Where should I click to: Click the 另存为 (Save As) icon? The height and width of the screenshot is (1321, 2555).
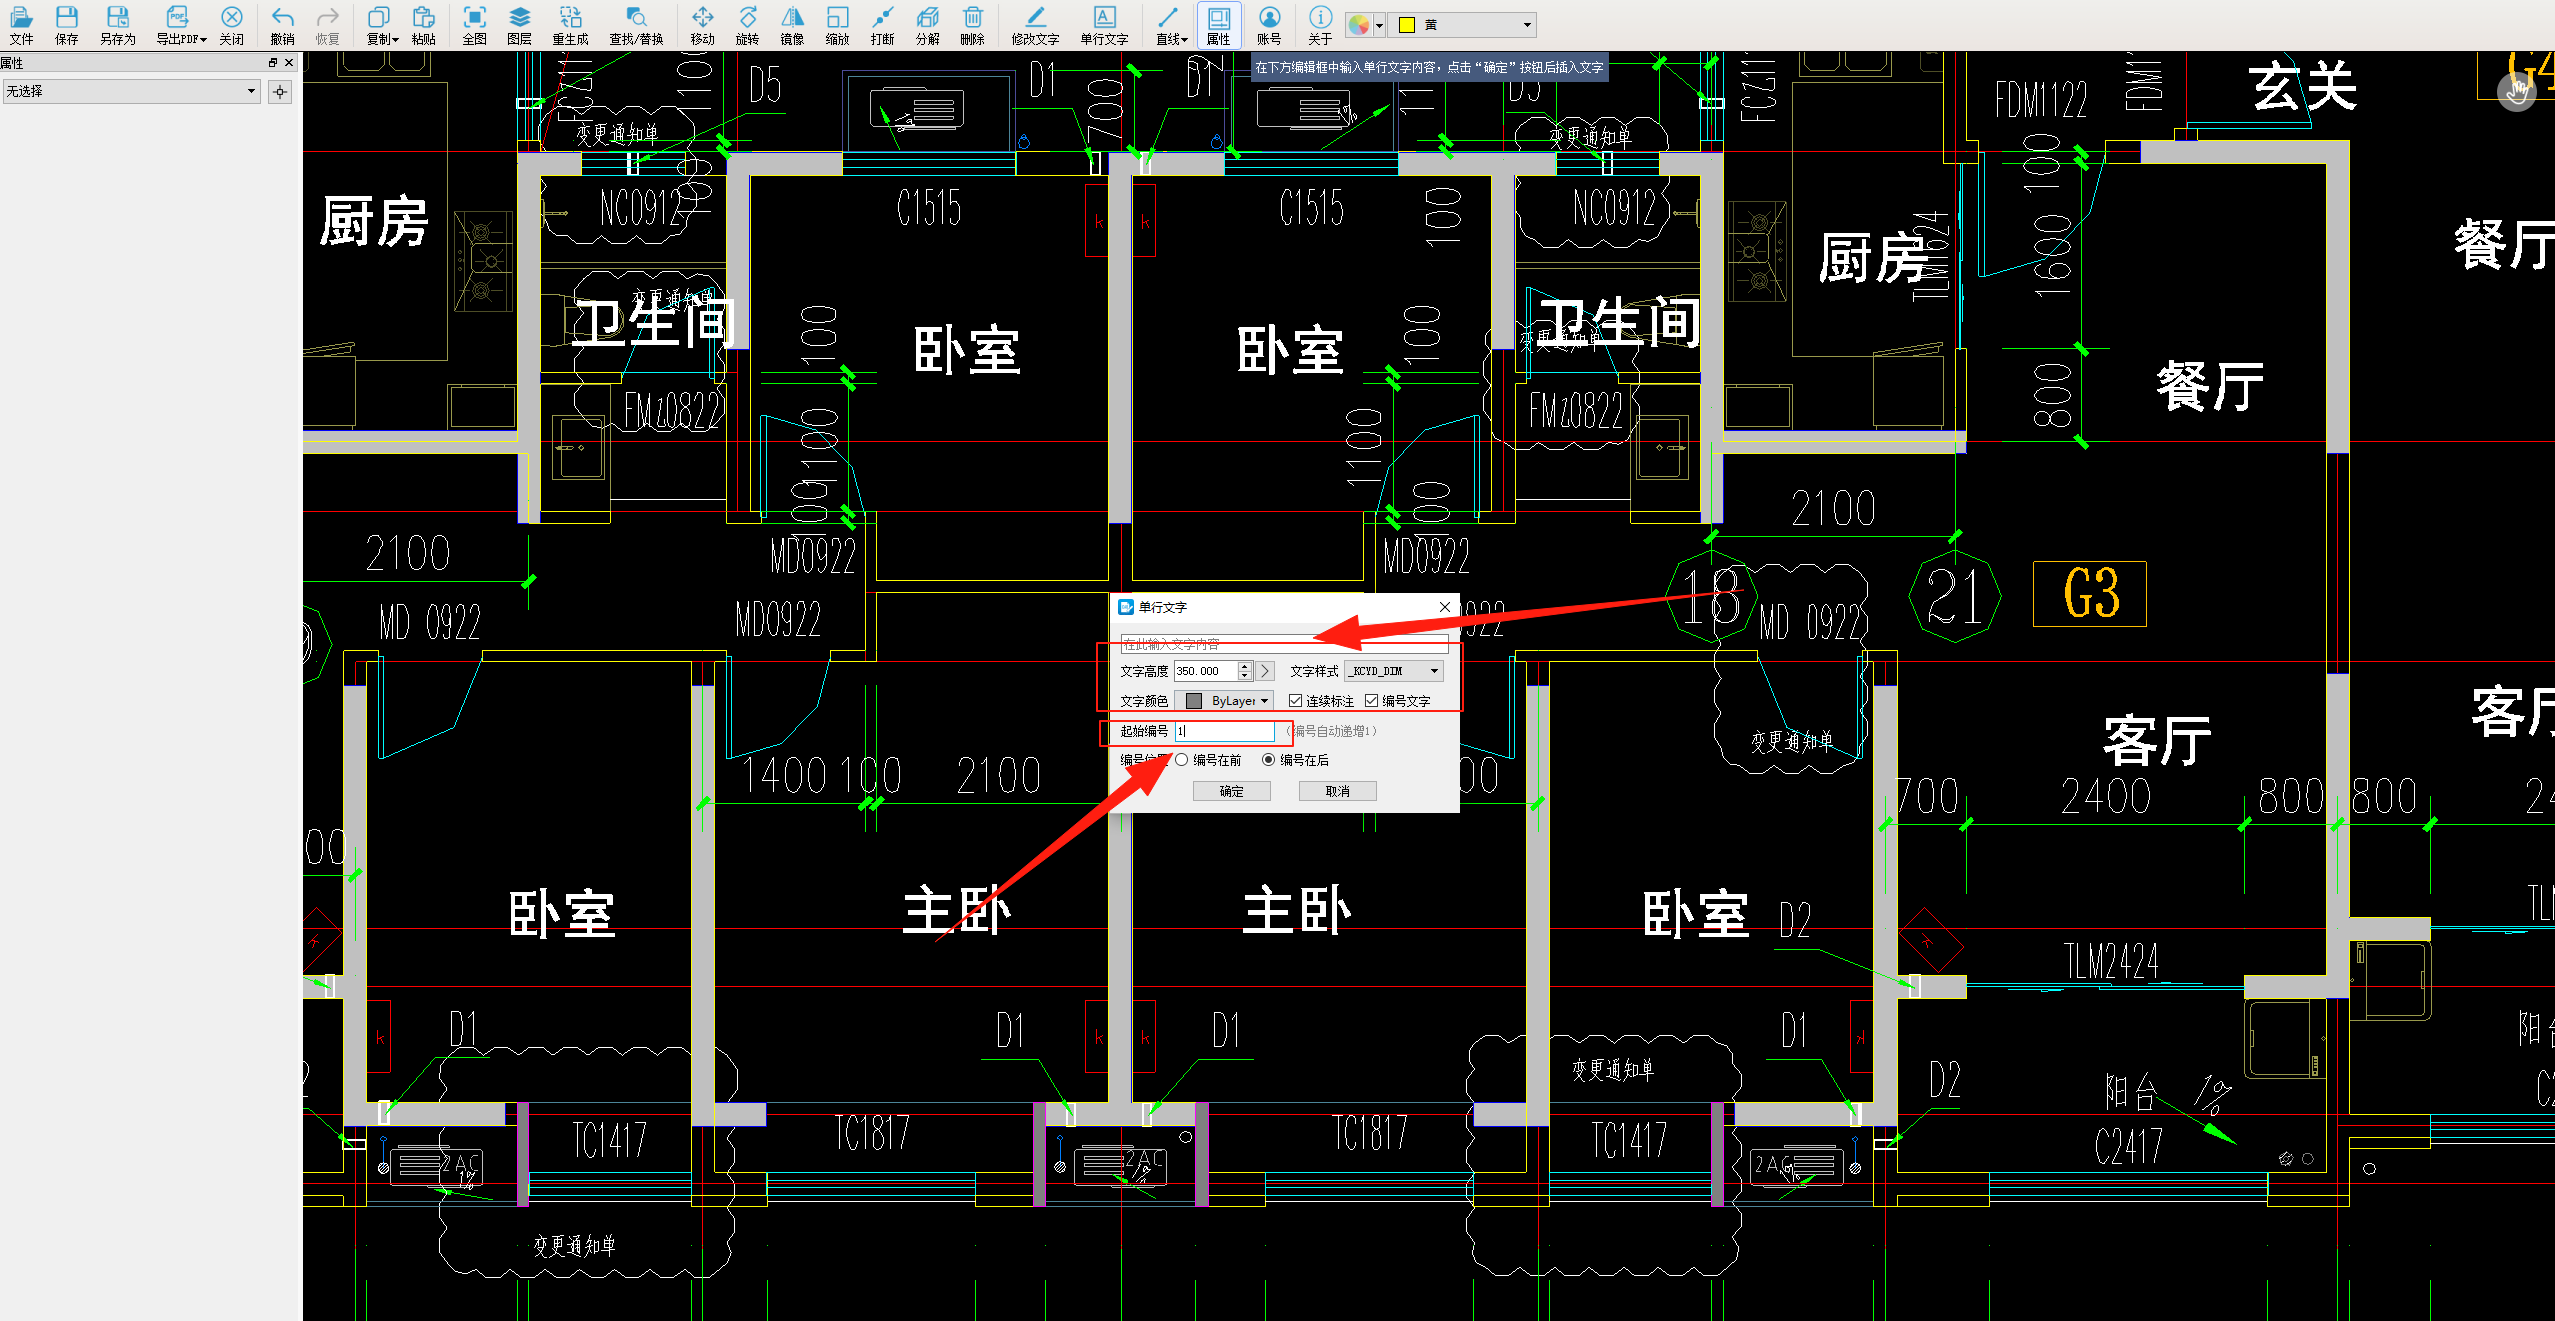117,25
